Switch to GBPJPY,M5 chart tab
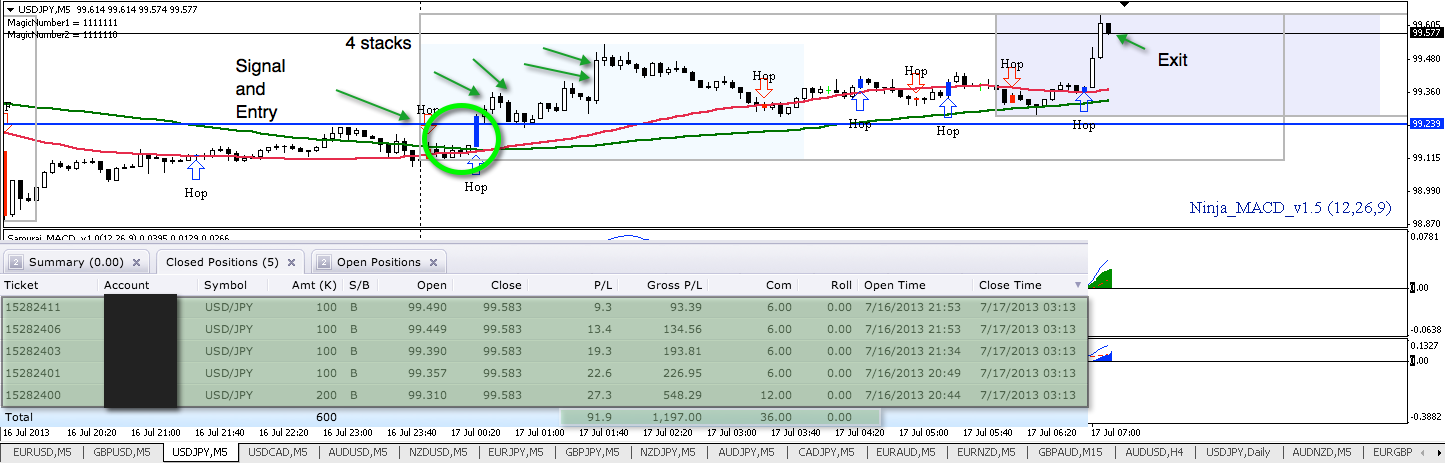The image size is (1445, 464). click(x=595, y=453)
